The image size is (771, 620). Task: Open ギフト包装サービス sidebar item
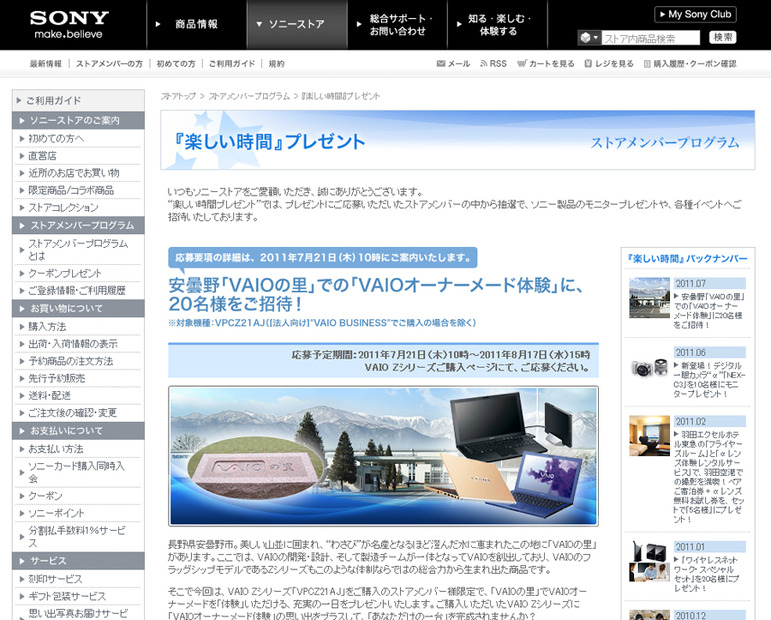(67, 596)
